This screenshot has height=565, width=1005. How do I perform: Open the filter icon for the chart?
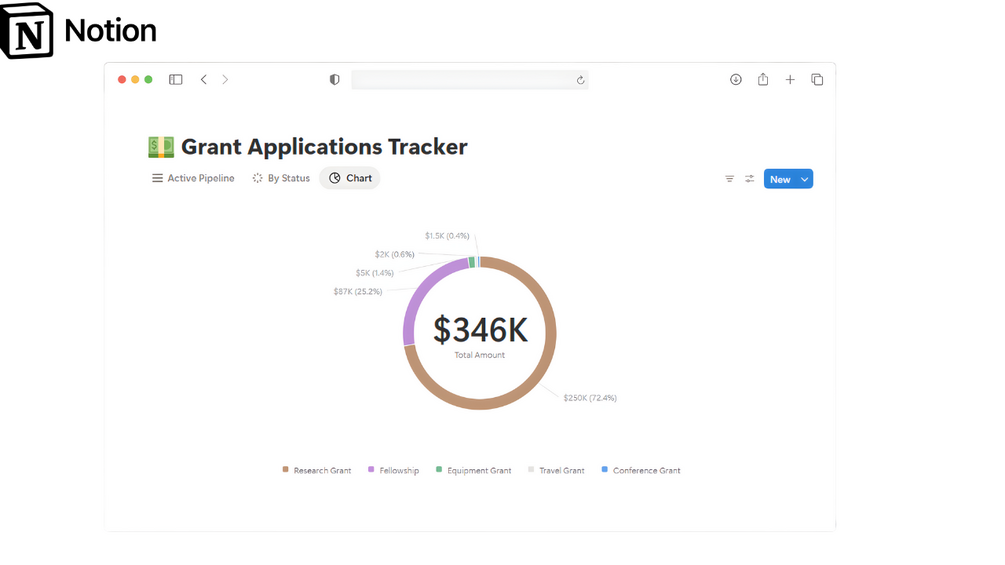[x=730, y=179]
